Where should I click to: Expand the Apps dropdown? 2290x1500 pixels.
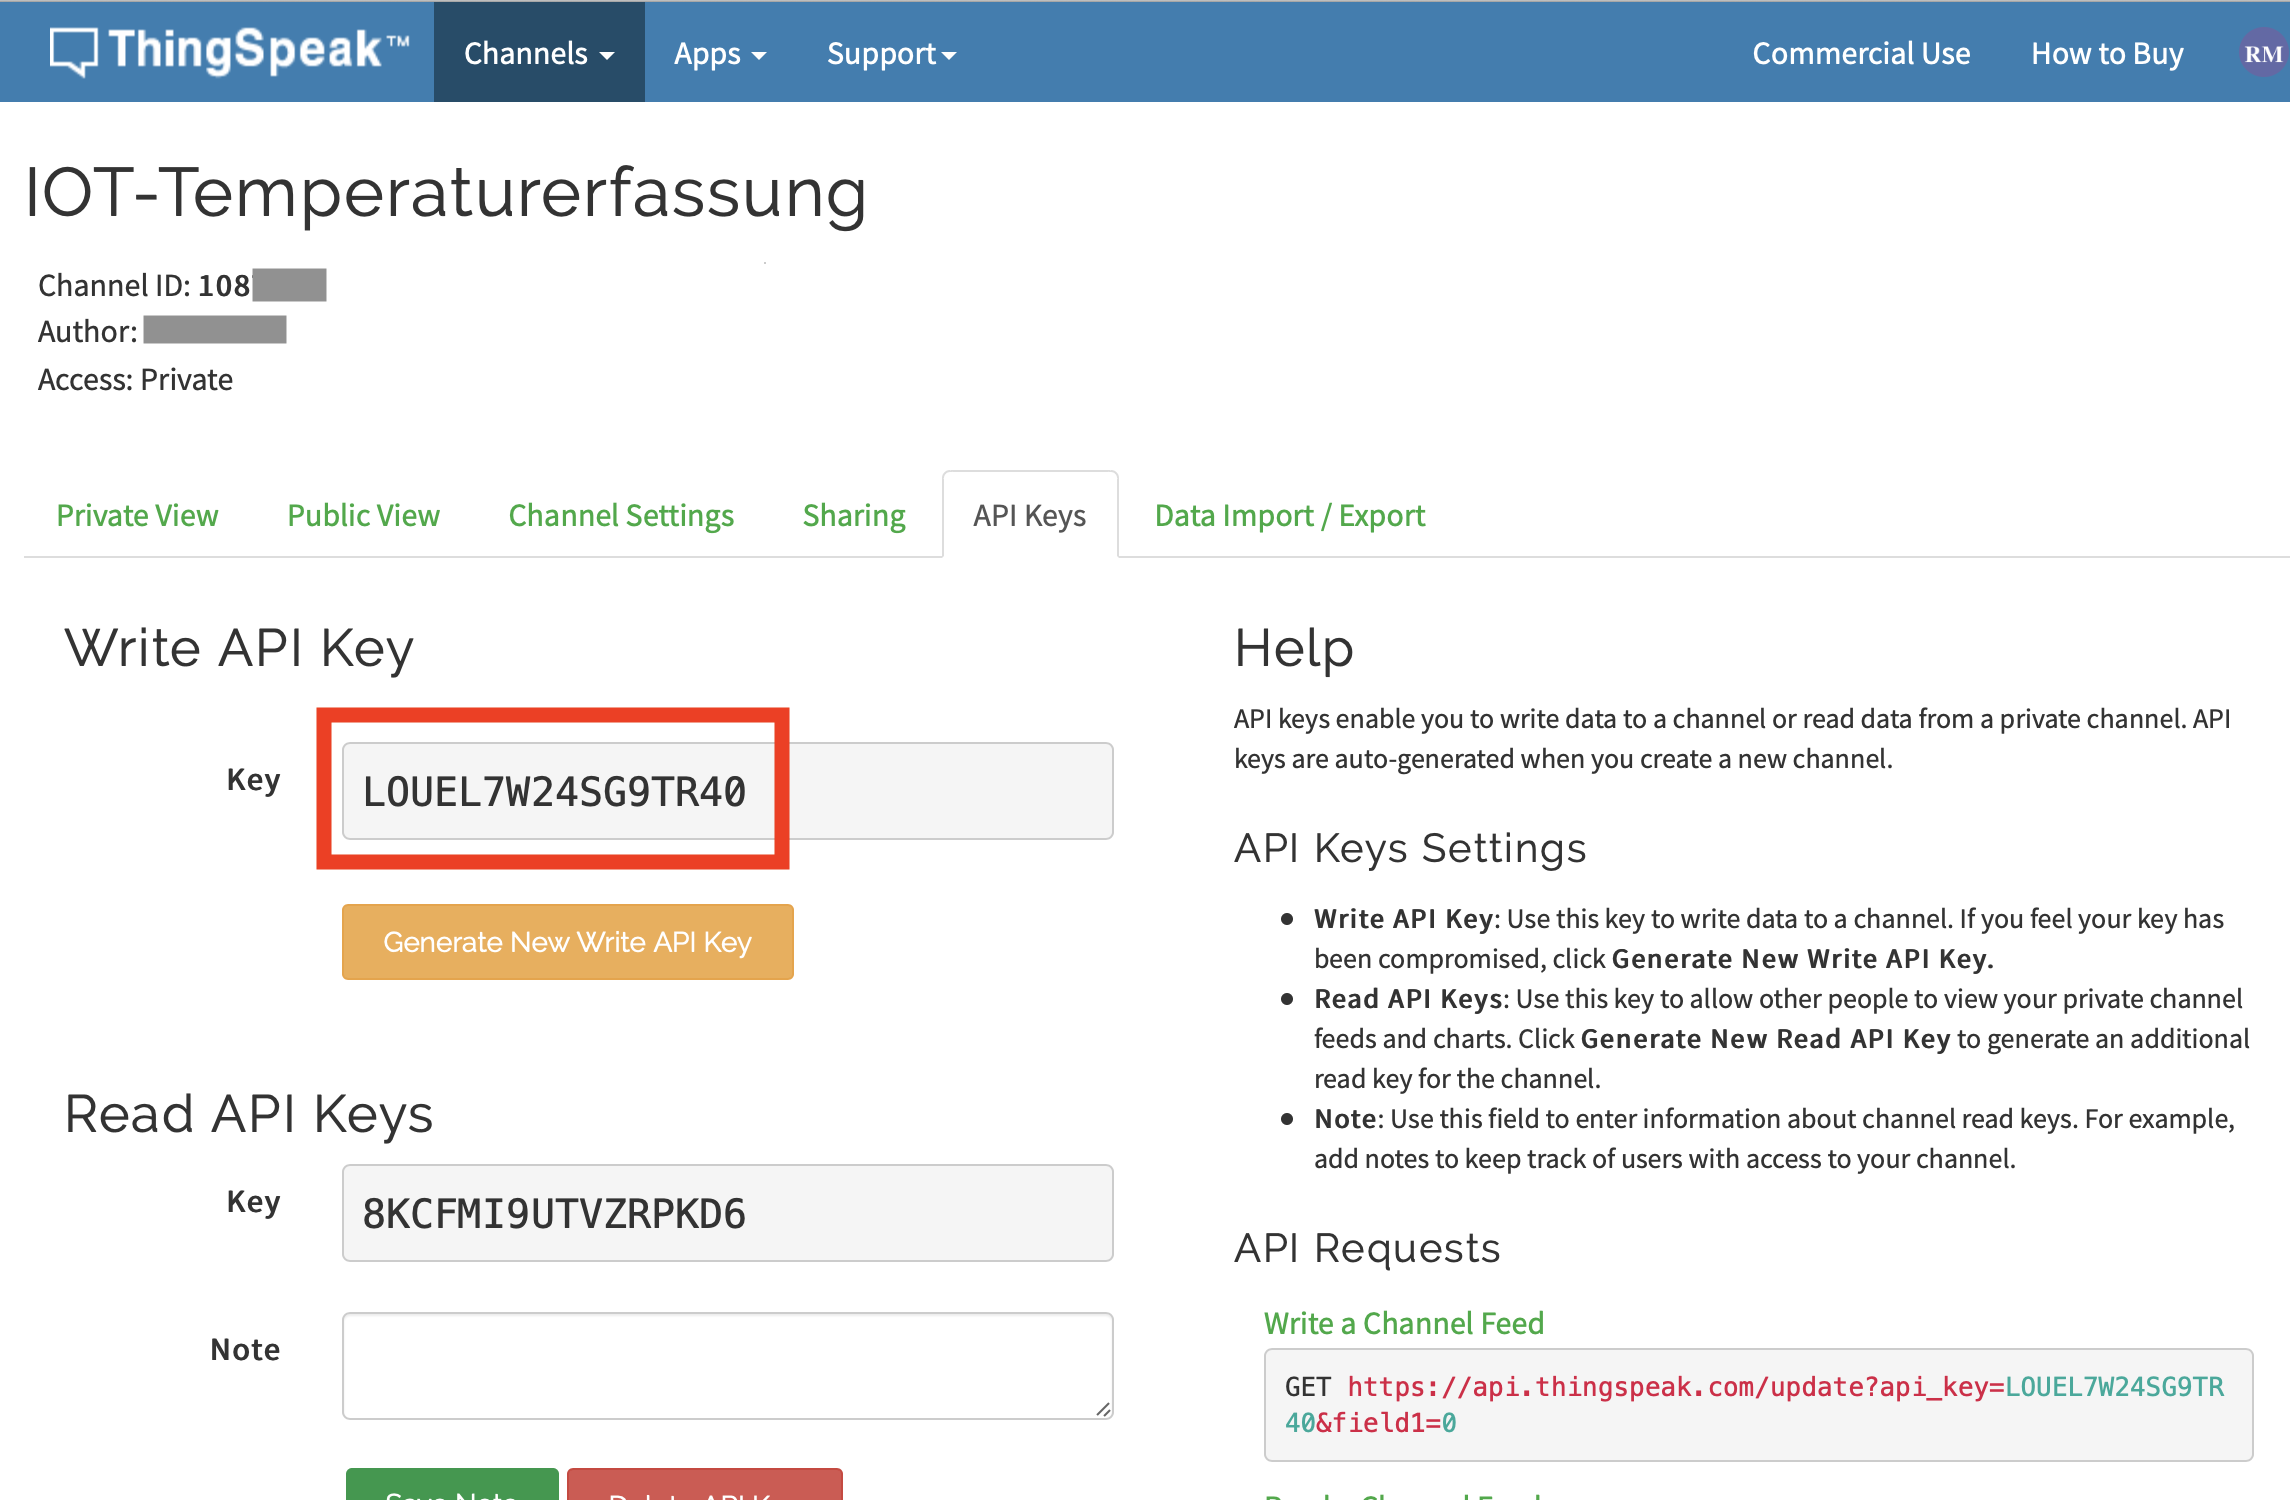[719, 52]
